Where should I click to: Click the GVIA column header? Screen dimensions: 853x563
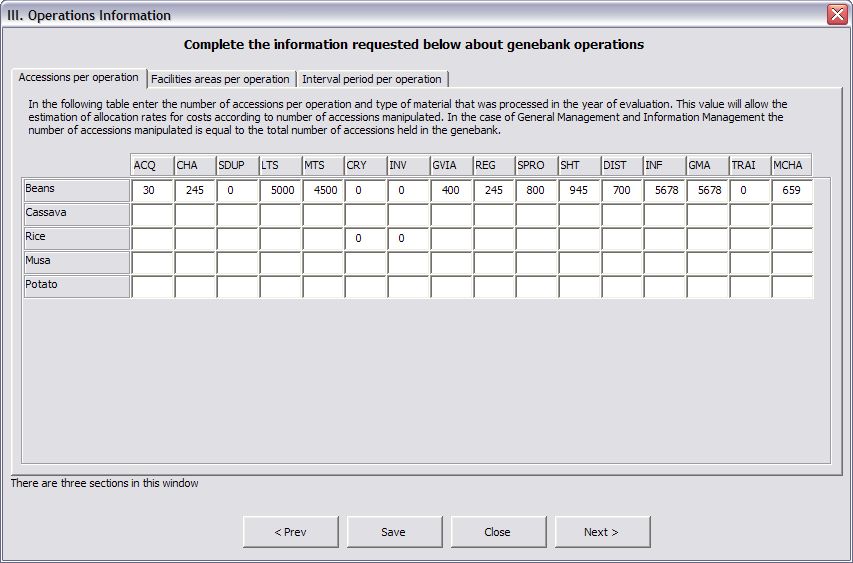[x=451, y=165]
